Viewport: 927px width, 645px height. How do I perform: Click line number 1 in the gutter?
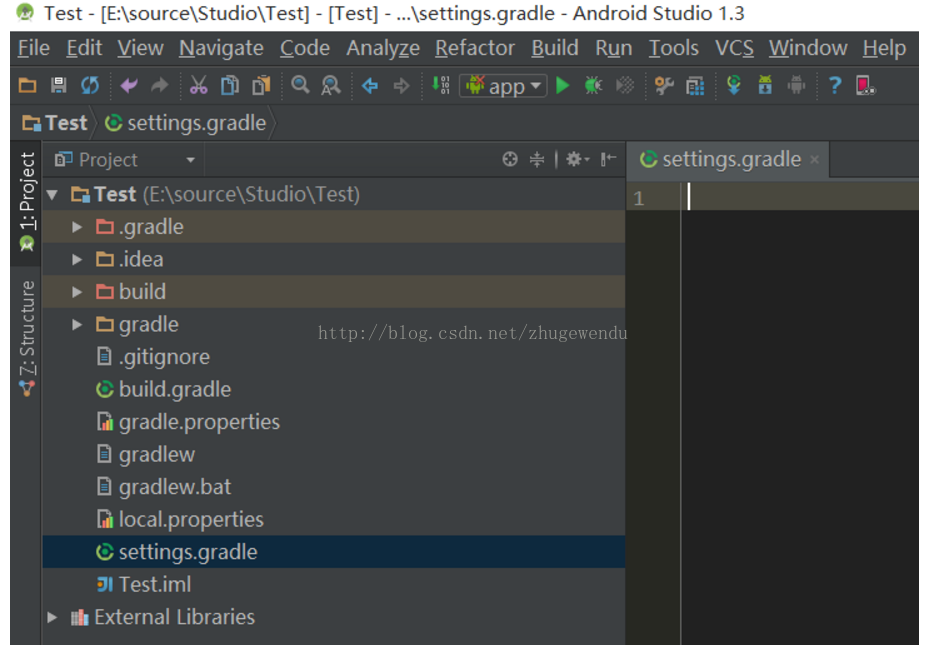point(638,198)
